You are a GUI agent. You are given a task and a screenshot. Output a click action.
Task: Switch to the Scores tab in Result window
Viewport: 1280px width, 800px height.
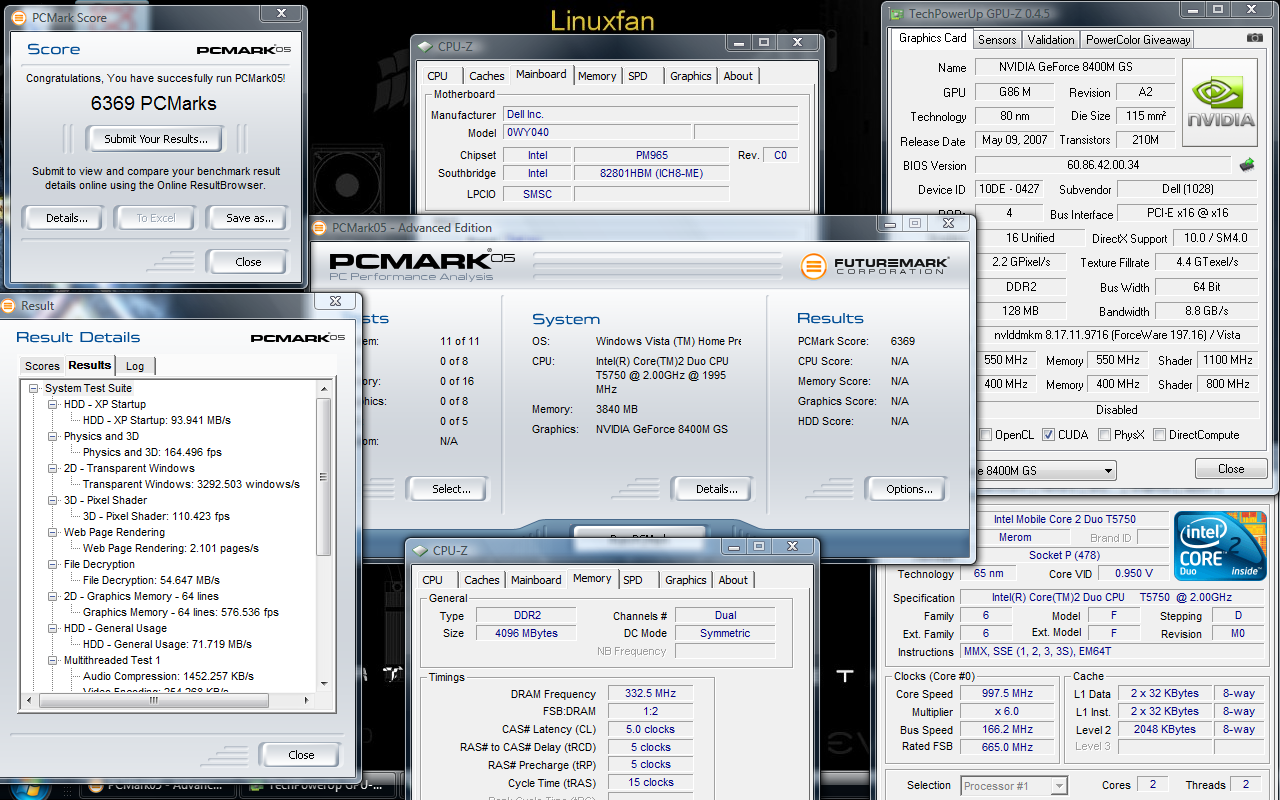(x=42, y=366)
